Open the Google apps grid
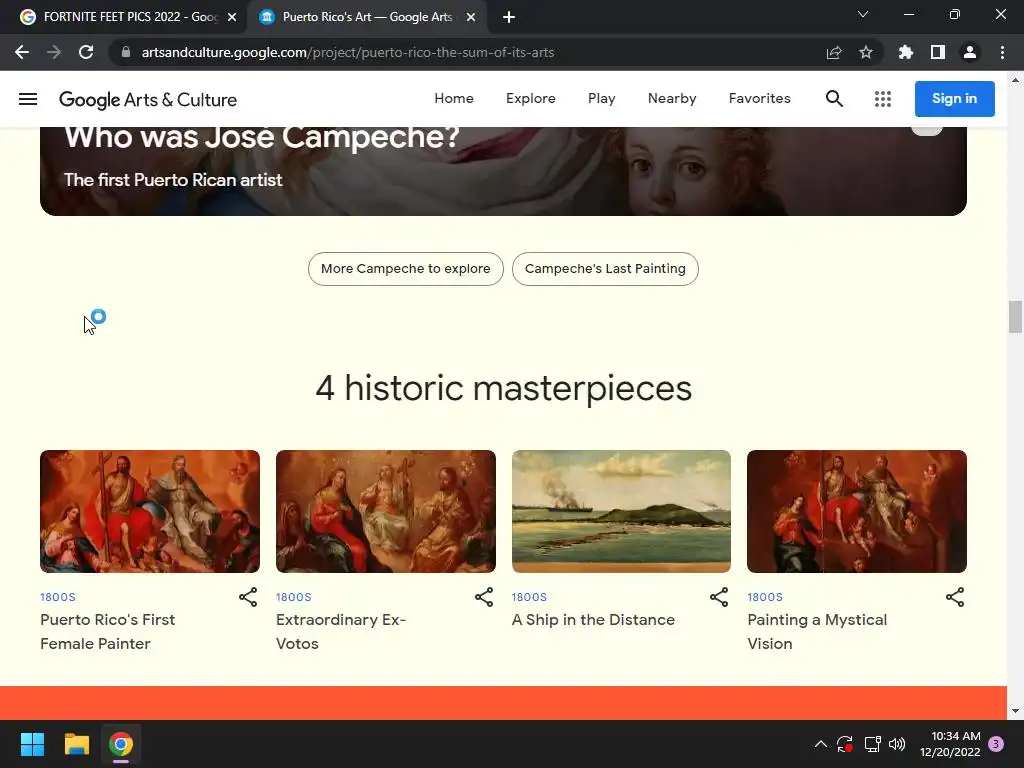Viewport: 1024px width, 768px height. click(x=883, y=99)
